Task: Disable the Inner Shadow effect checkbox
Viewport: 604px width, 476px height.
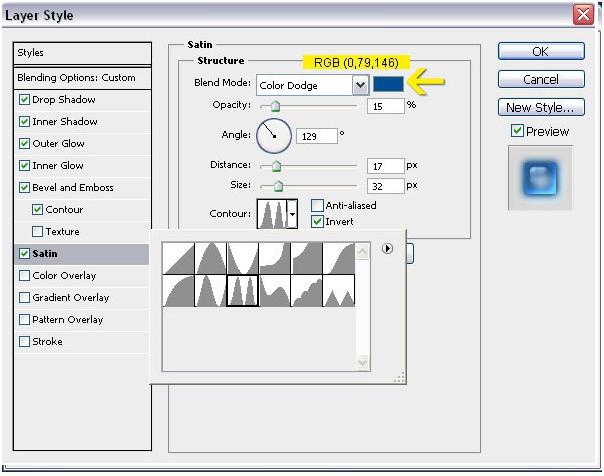Action: pyautogui.click(x=24, y=121)
